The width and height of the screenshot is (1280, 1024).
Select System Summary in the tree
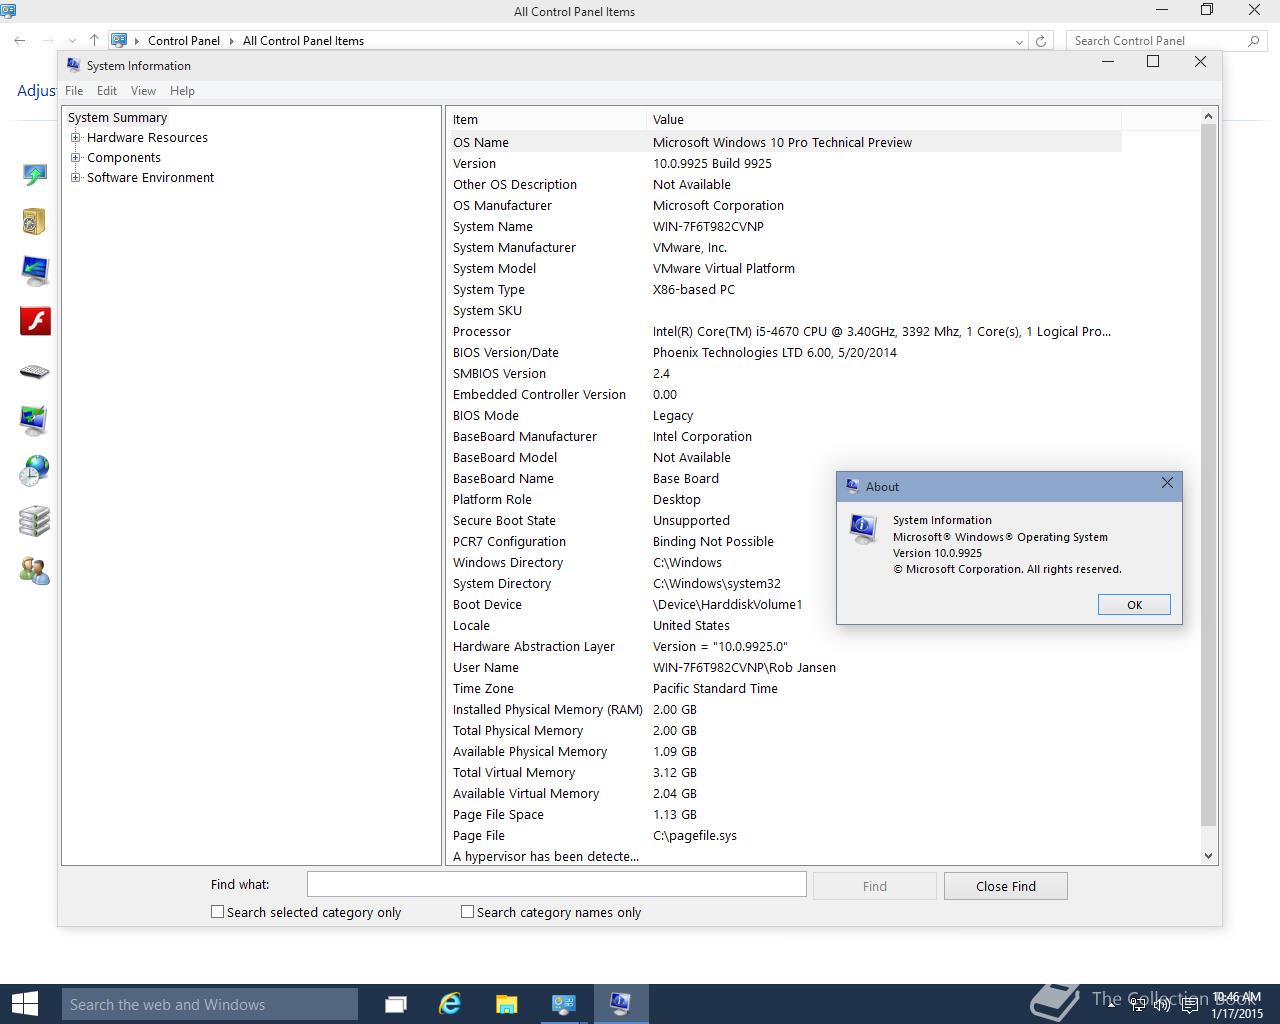tap(117, 118)
